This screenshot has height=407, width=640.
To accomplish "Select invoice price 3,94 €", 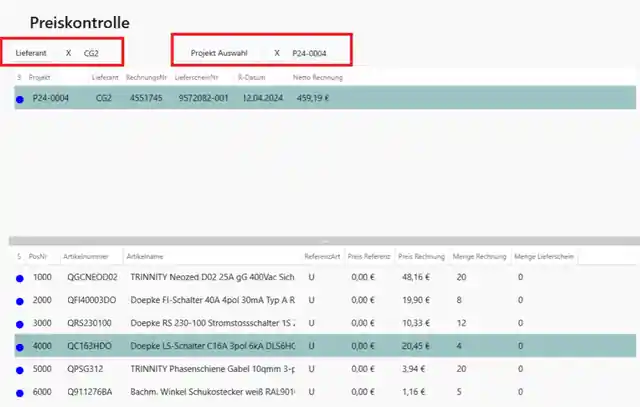I will (413, 369).
